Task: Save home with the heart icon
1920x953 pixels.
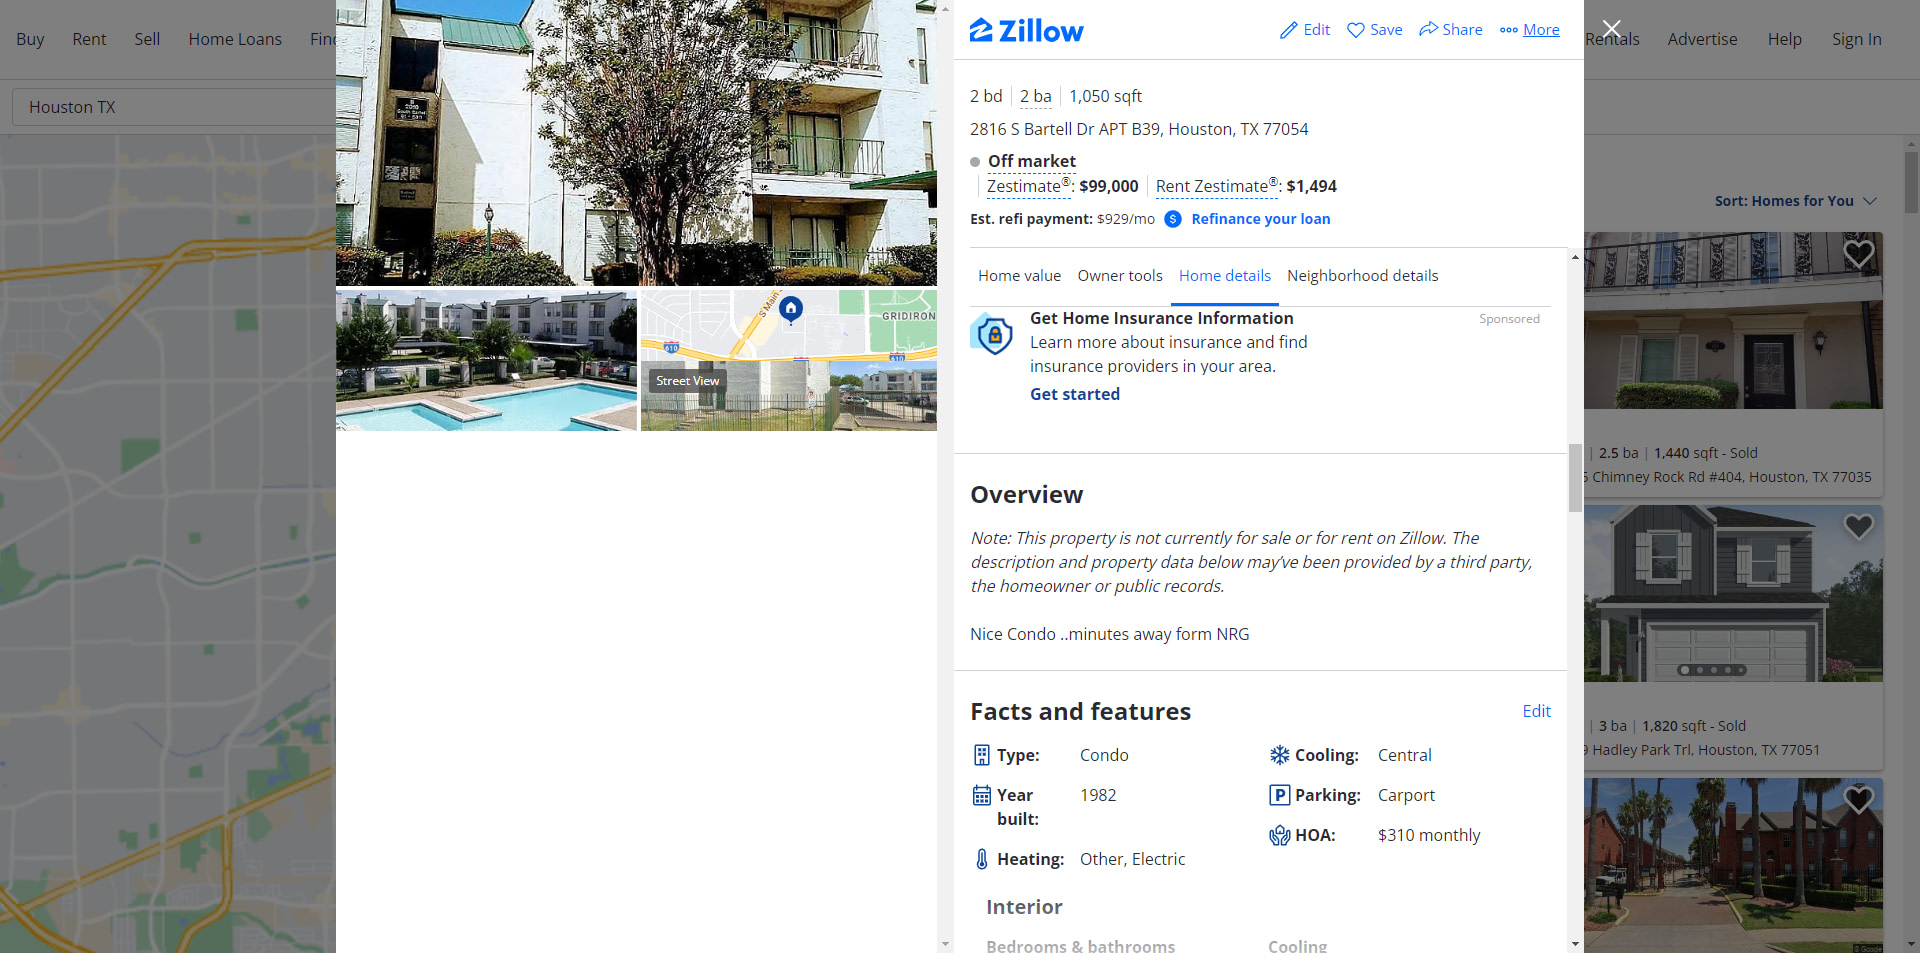Action: pos(1356,30)
